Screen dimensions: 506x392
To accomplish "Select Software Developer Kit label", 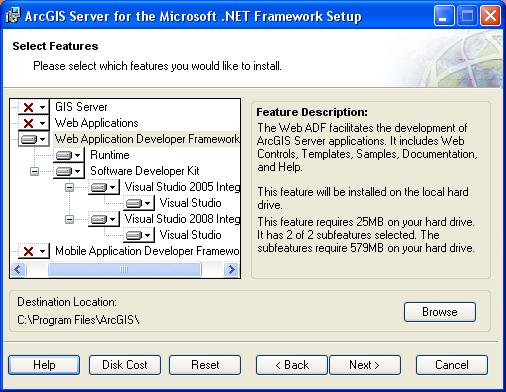I will click(145, 171).
